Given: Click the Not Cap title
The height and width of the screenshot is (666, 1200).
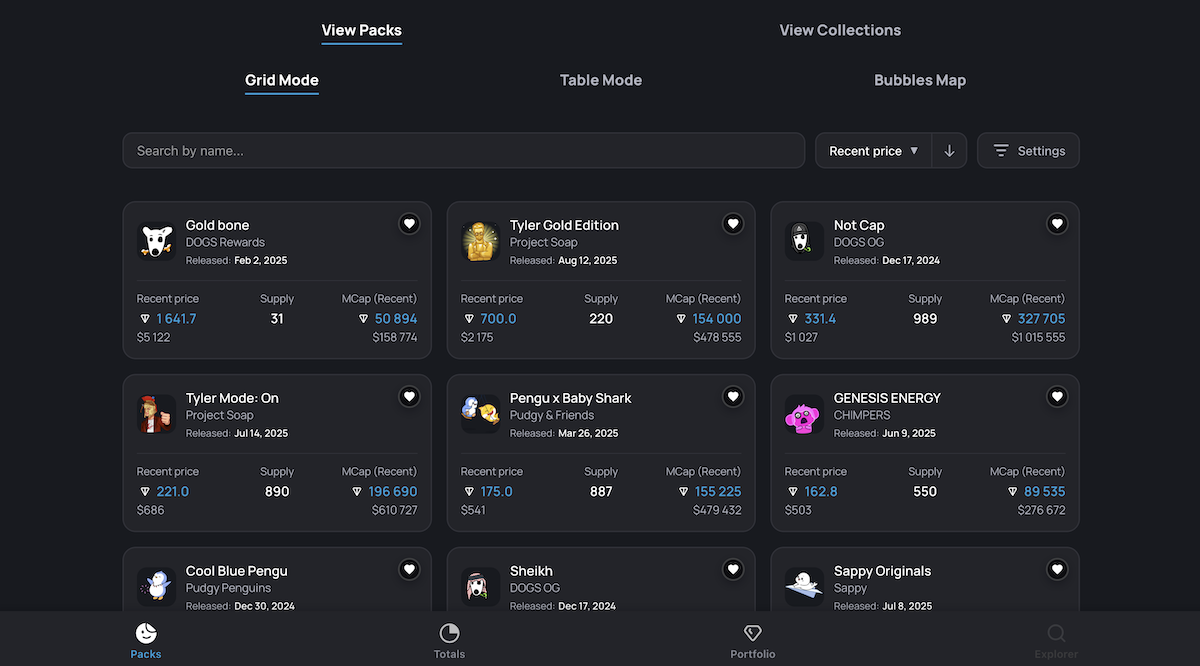Looking at the screenshot, I should 859,225.
